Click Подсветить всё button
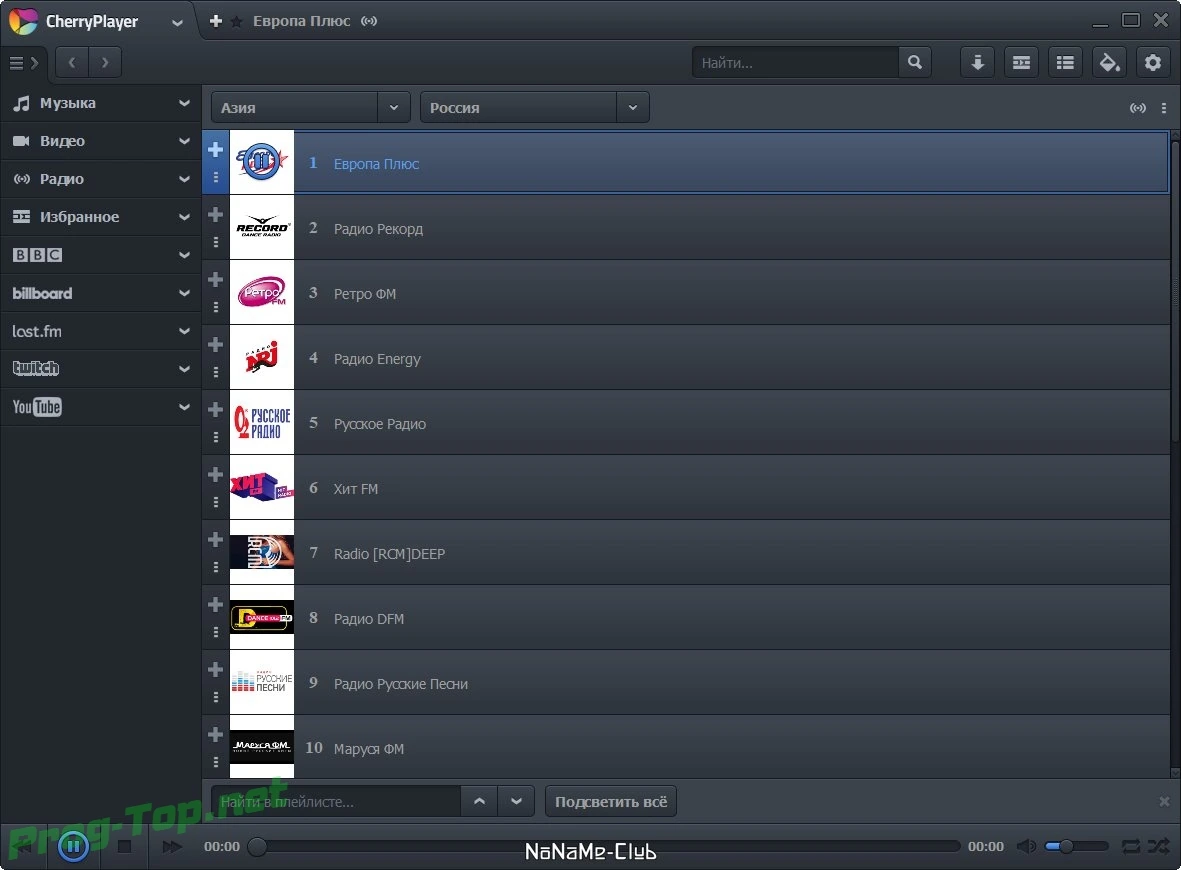Image resolution: width=1181 pixels, height=870 pixels. coord(611,801)
